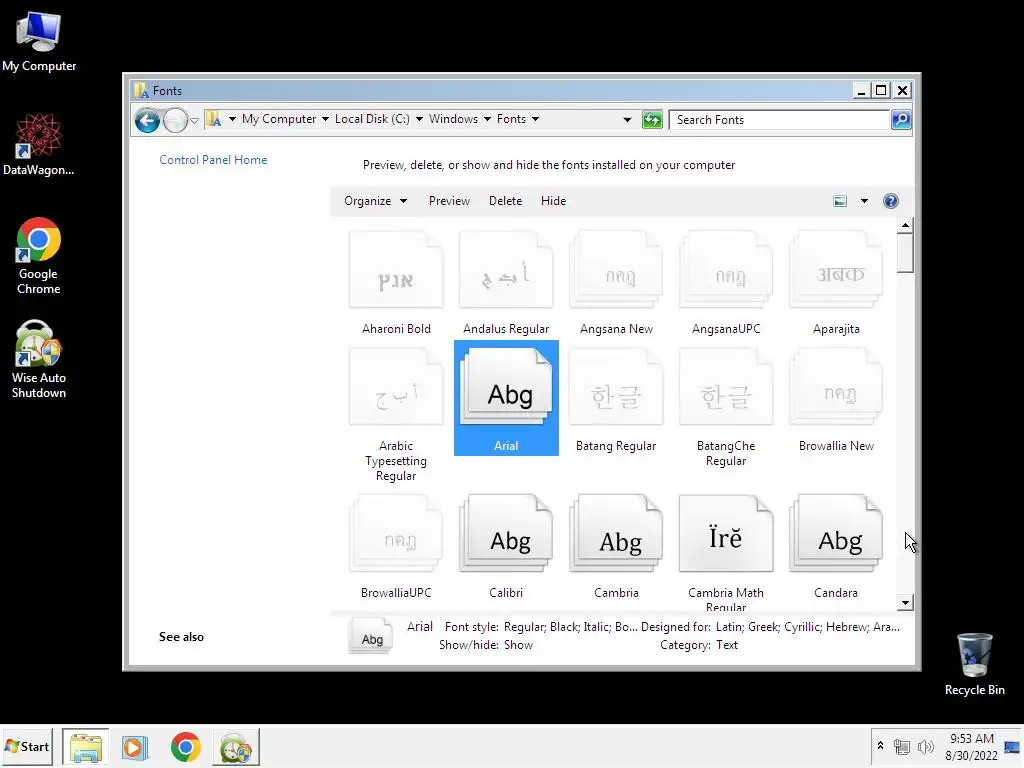
Task: Click the search magnifier icon
Action: [901, 120]
